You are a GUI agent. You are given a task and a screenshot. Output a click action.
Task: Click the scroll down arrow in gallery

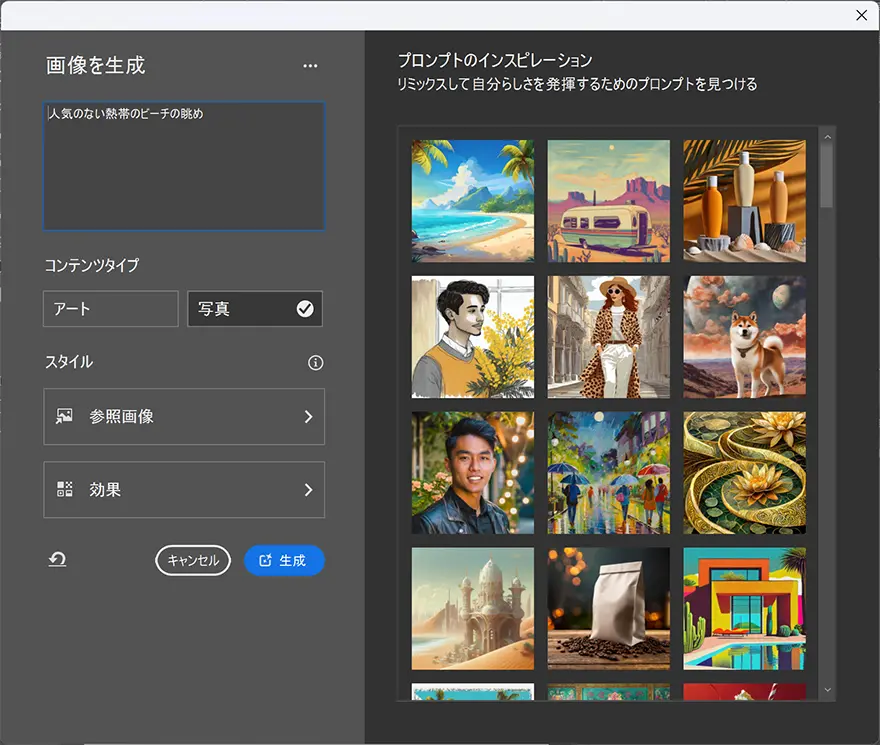click(x=827, y=690)
